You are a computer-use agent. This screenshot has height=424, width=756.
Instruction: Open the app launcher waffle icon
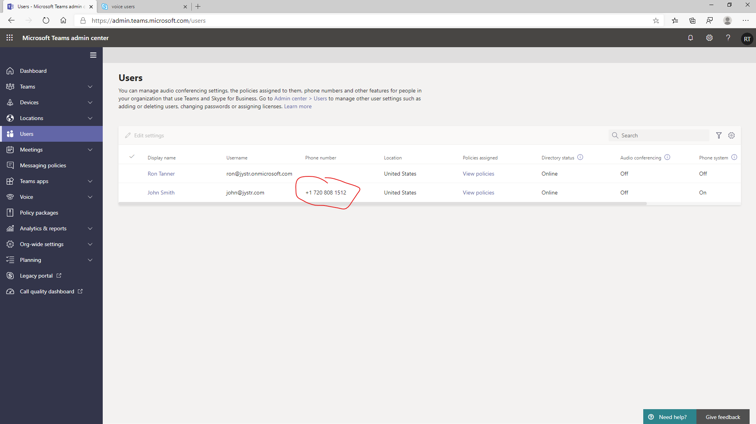(x=10, y=38)
